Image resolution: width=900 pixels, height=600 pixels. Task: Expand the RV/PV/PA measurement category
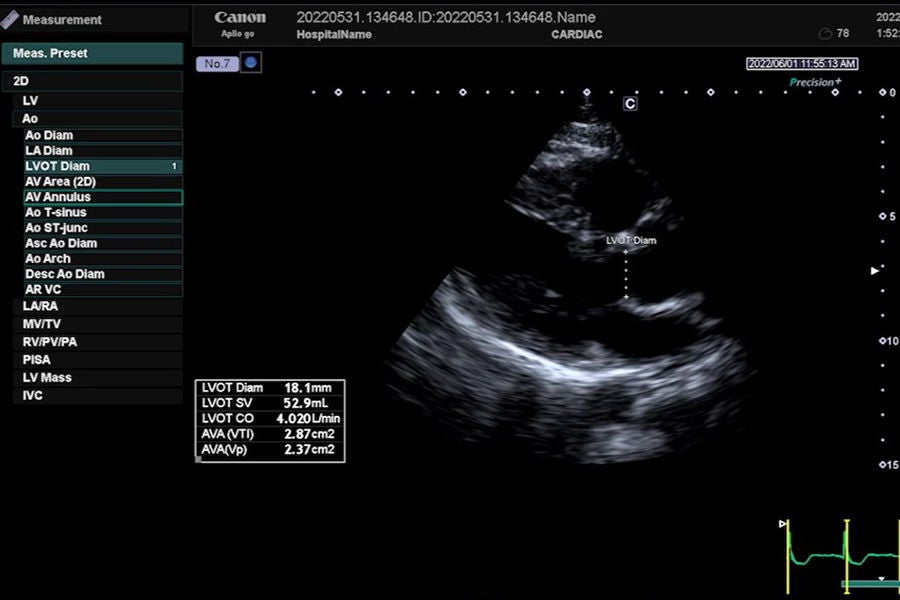click(97, 342)
